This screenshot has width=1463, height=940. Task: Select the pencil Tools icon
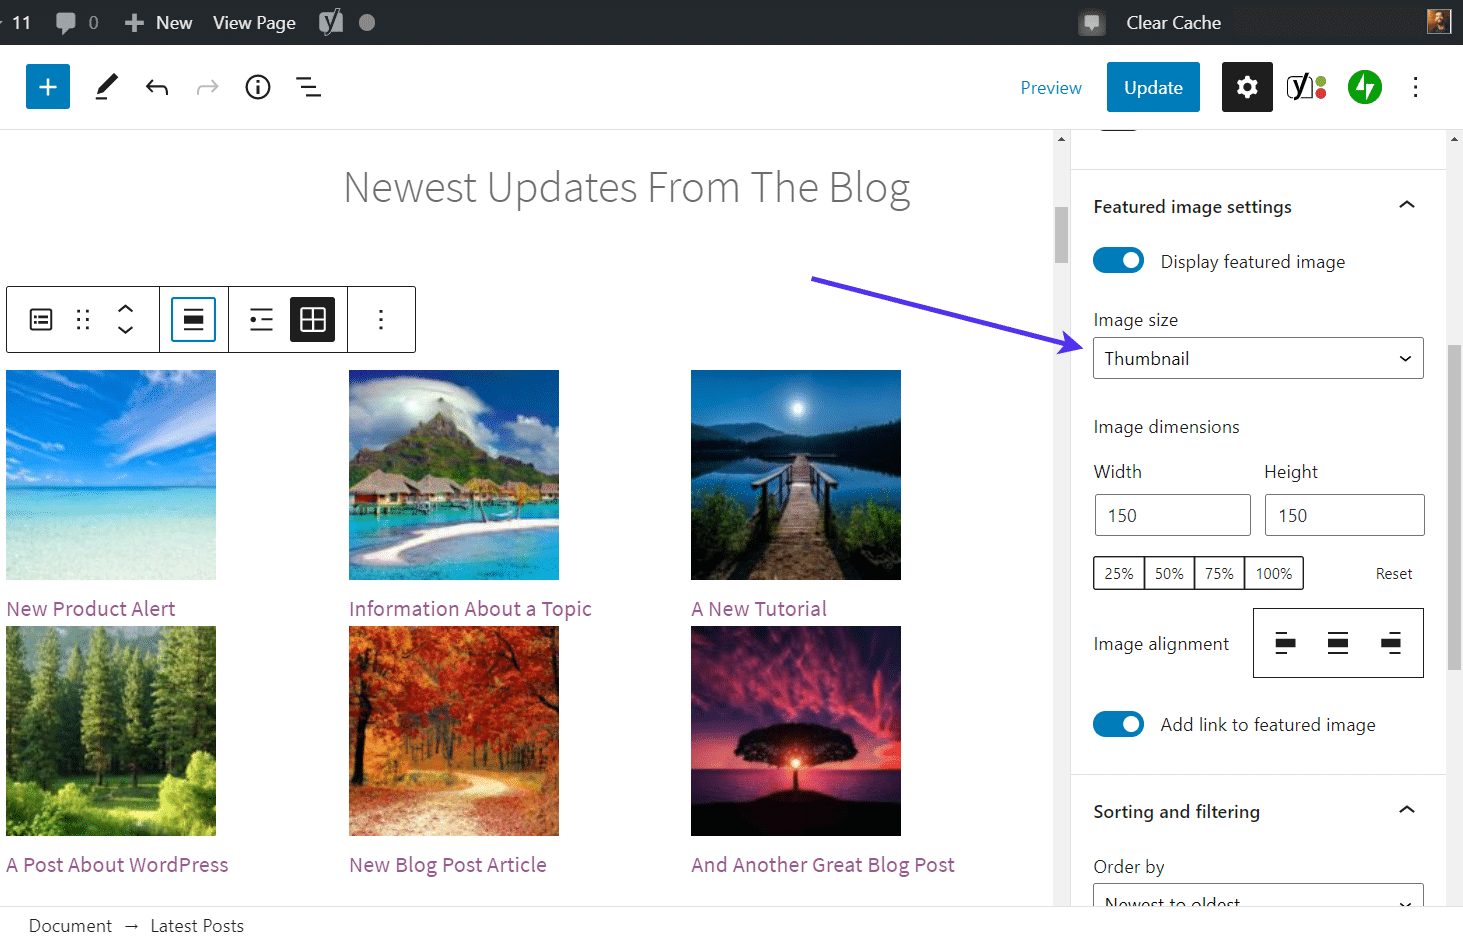(106, 87)
